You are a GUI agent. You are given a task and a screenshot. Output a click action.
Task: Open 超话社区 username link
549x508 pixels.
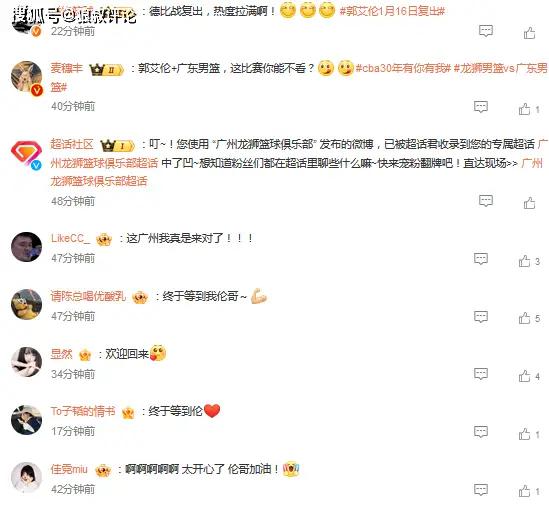(x=72, y=144)
